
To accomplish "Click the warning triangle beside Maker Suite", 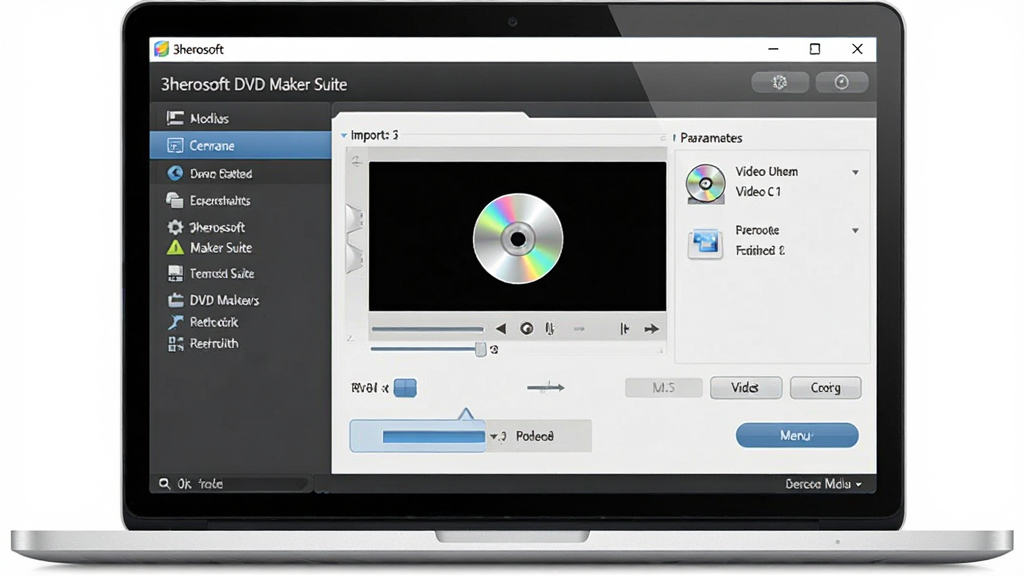I will click(175, 248).
